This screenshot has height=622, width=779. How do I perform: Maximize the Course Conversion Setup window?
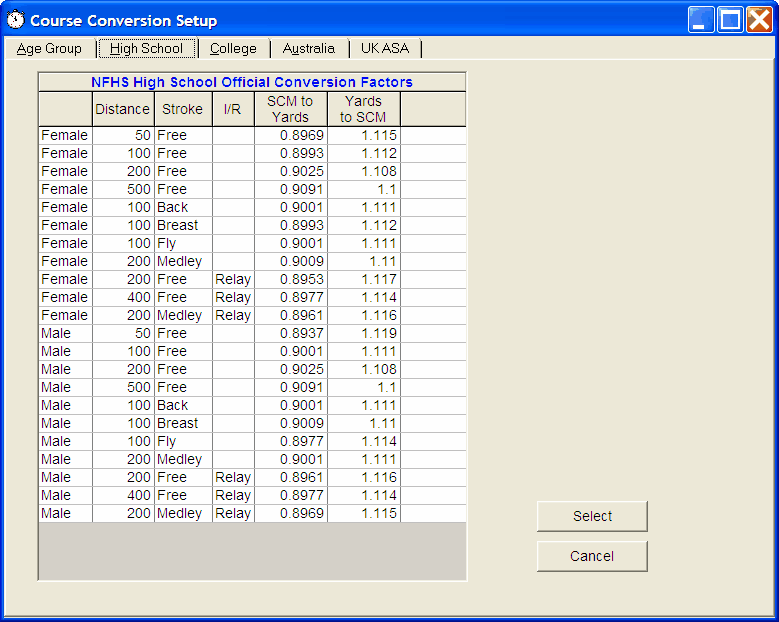[730, 20]
